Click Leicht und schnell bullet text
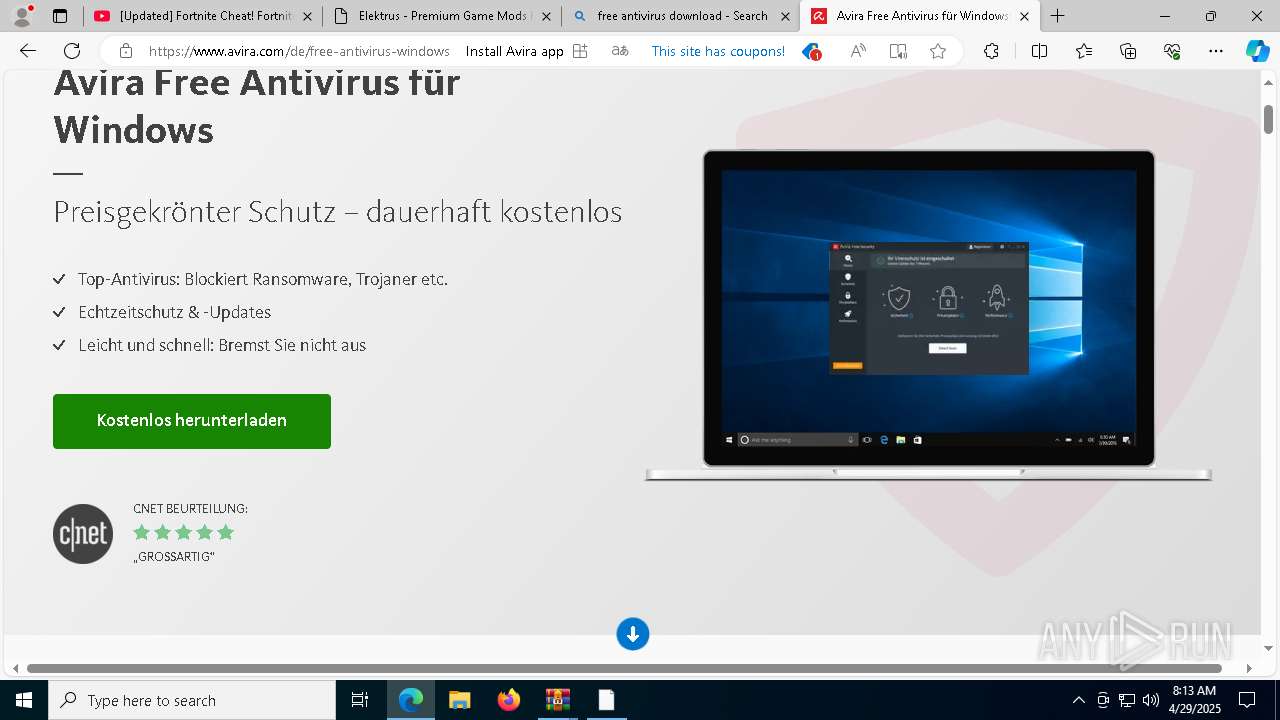The height and width of the screenshot is (720, 1280). tap(222, 345)
